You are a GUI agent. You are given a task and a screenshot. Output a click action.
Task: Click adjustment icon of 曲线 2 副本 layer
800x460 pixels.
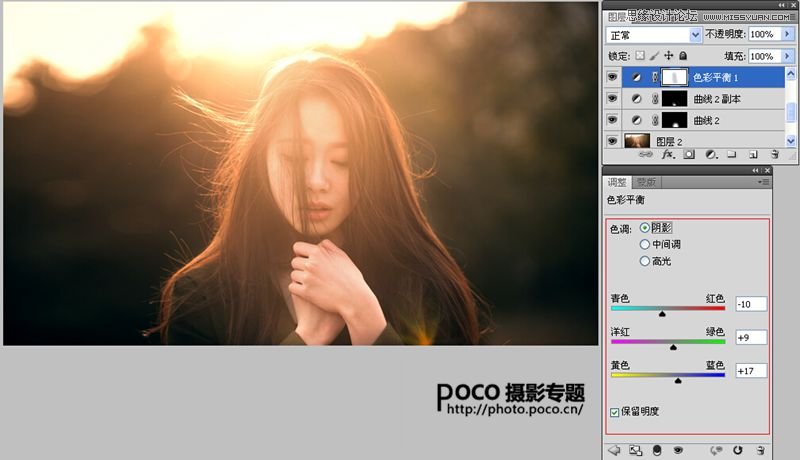click(x=636, y=98)
